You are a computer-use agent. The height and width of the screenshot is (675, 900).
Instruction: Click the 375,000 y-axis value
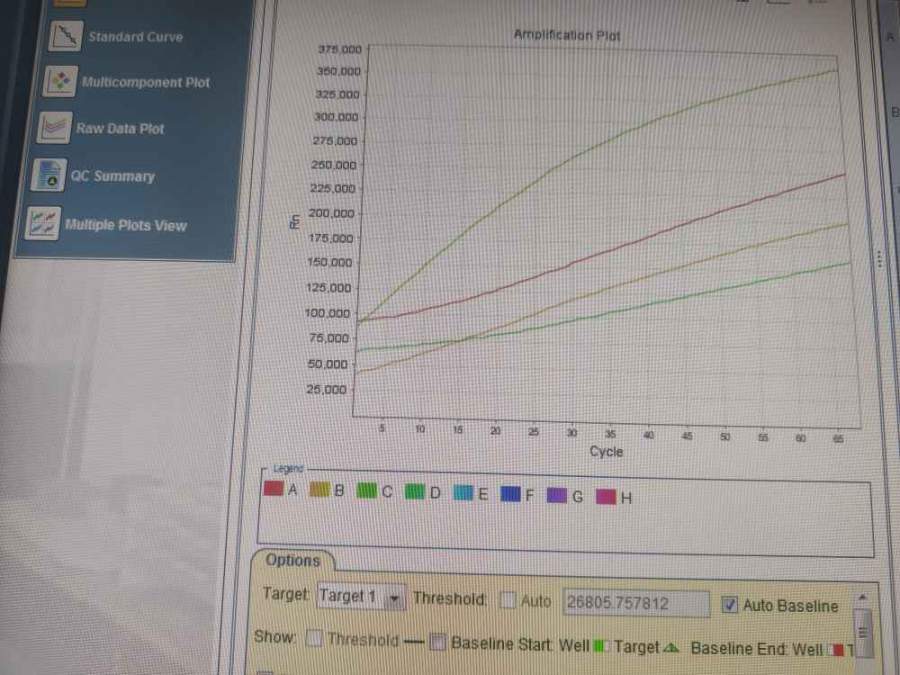point(340,49)
